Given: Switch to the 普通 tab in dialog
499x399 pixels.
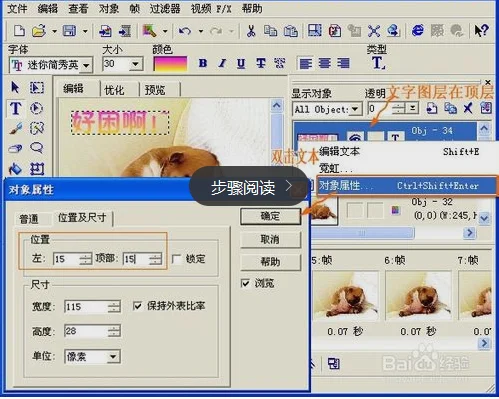Looking at the screenshot, I should [29, 219].
